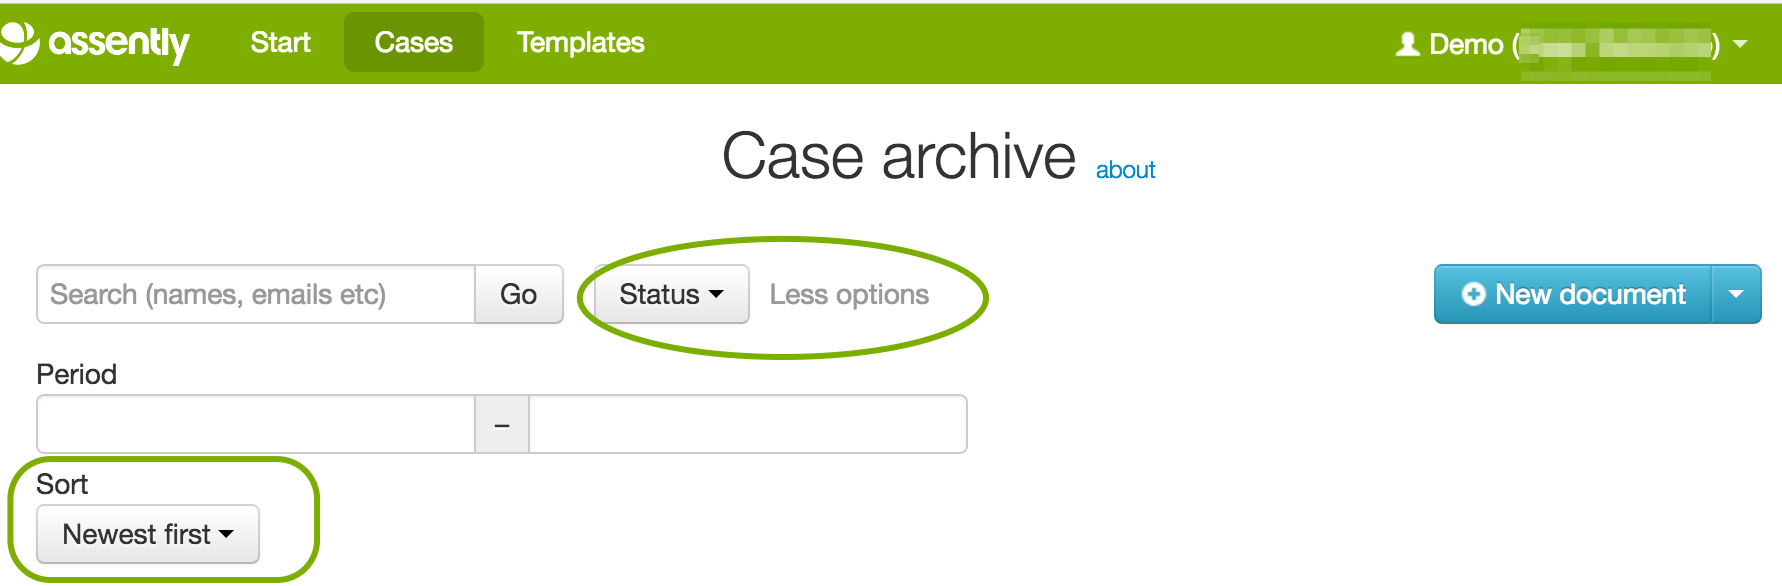Viewport: 1782px width, 586px height.
Task: Click the plus icon on New document
Action: tap(1473, 294)
